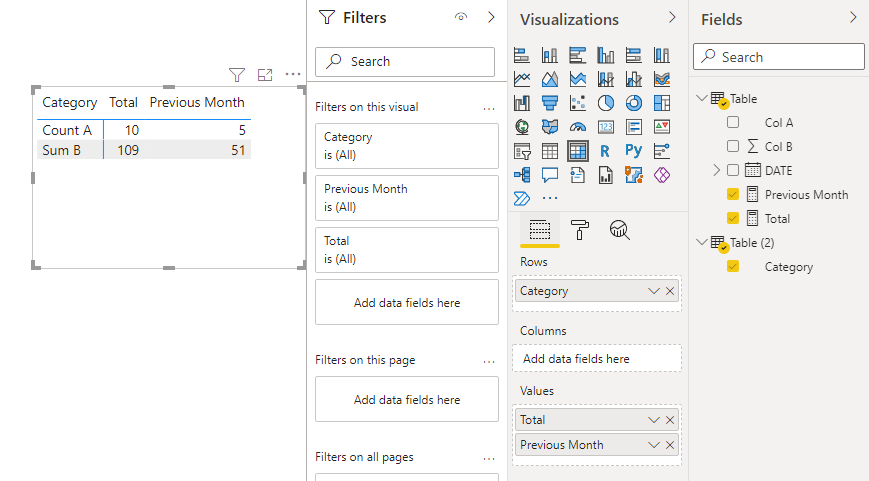This screenshot has width=869, height=481.
Task: Select the 100% stacked bar chart visual
Action: tap(633, 55)
